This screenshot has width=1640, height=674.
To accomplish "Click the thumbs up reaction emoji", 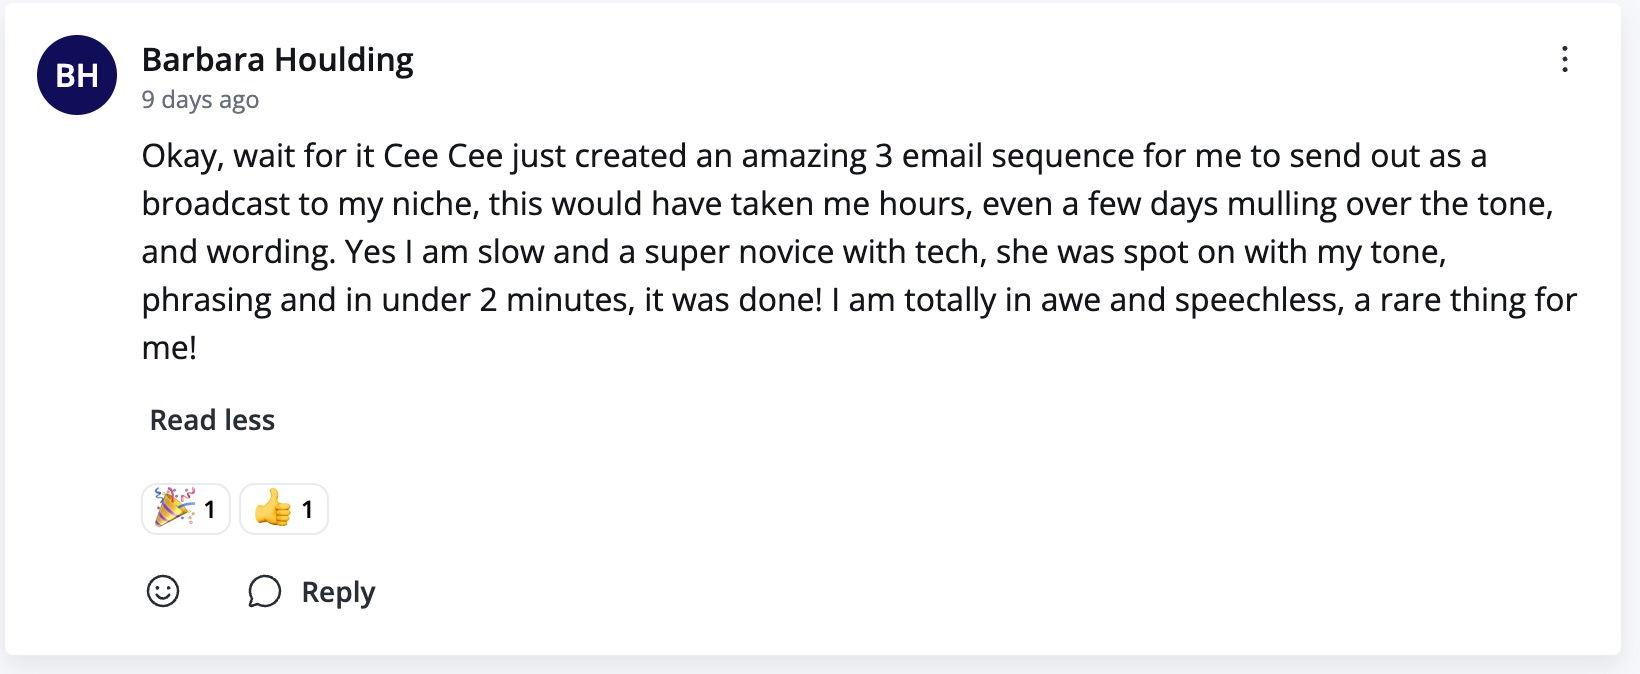I will (x=271, y=508).
